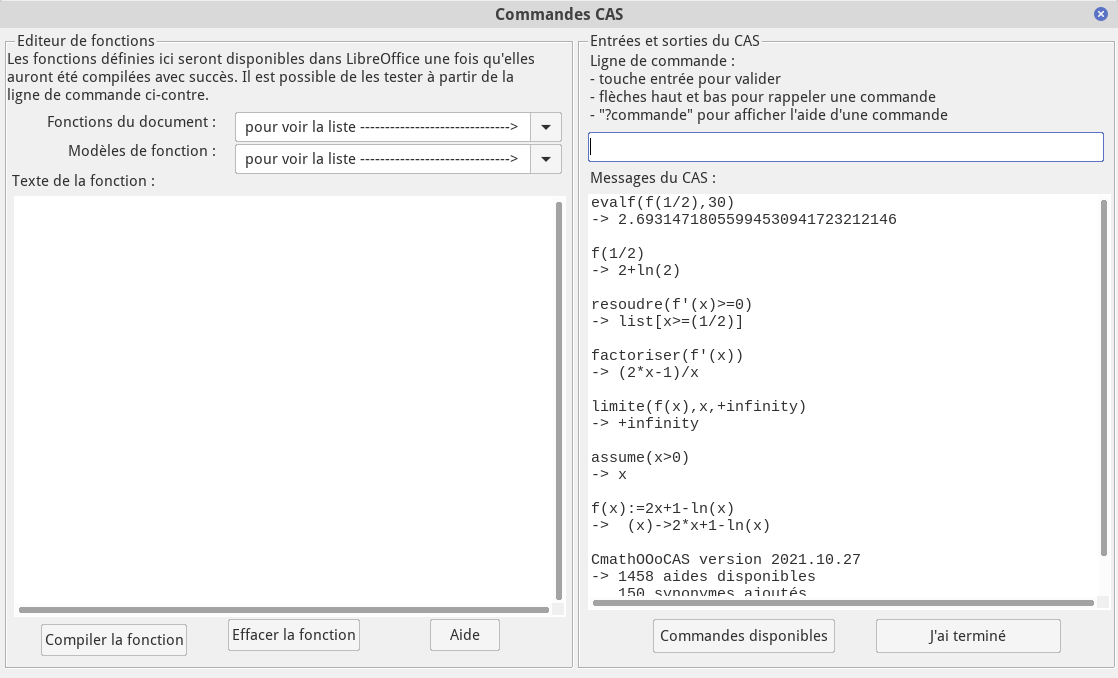The width and height of the screenshot is (1118, 678).
Task: Click the evalf(f(1/2),30) line in messages
Action: [656, 202]
